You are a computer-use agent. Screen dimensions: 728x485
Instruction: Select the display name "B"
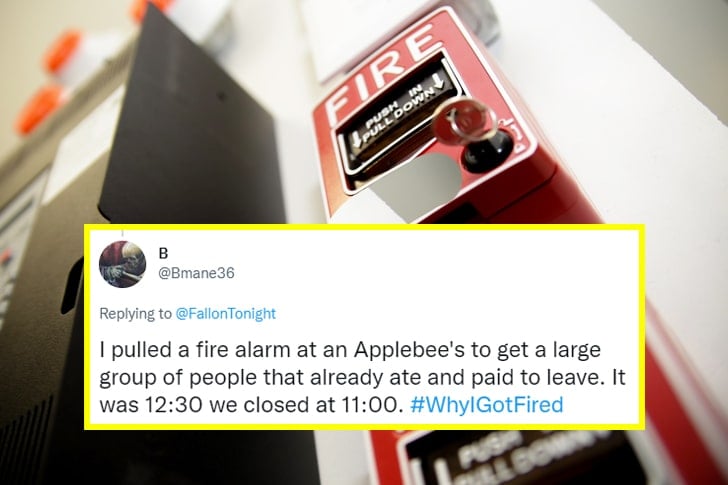click(x=163, y=253)
